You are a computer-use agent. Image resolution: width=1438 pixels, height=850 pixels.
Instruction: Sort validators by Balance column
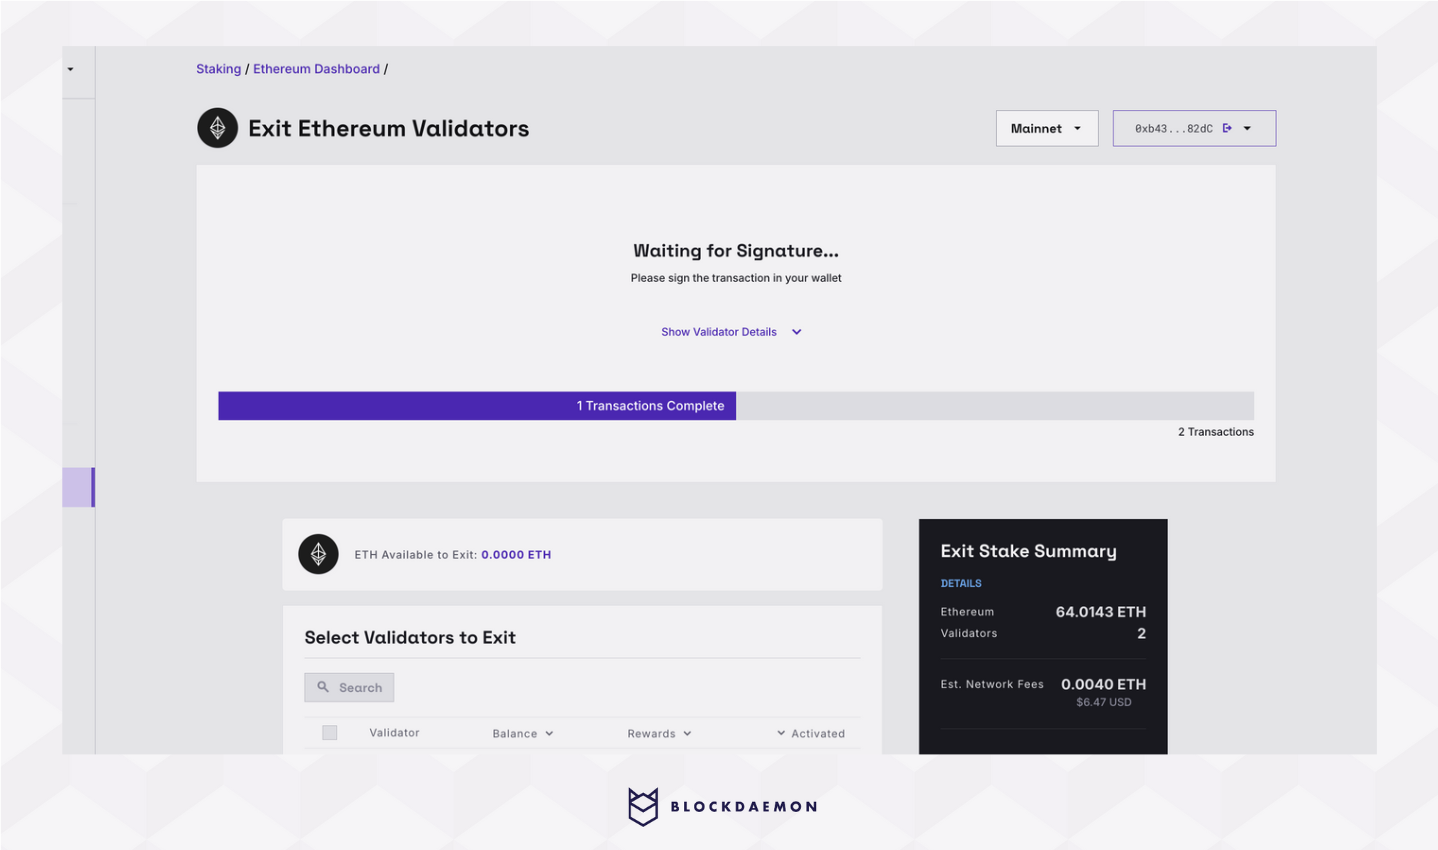click(x=523, y=734)
